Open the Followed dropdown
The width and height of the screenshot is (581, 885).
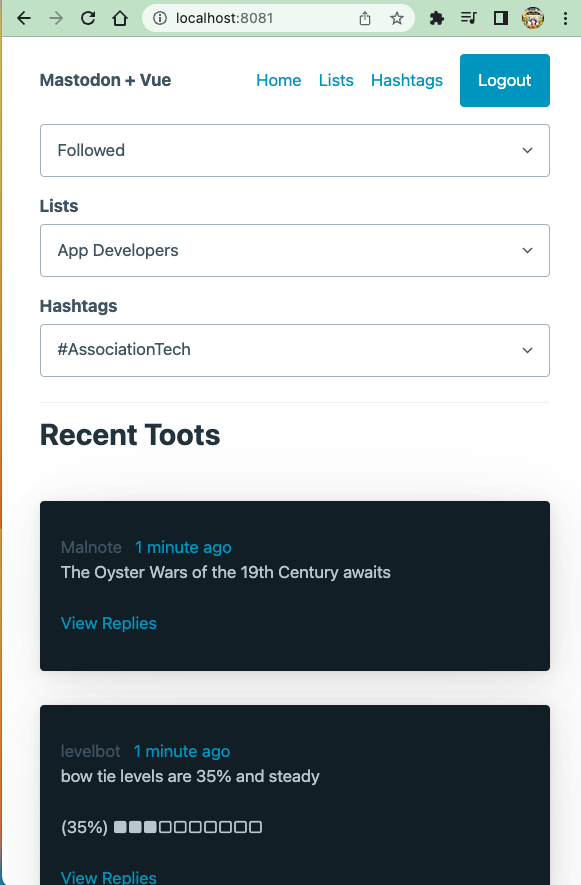click(x=294, y=150)
